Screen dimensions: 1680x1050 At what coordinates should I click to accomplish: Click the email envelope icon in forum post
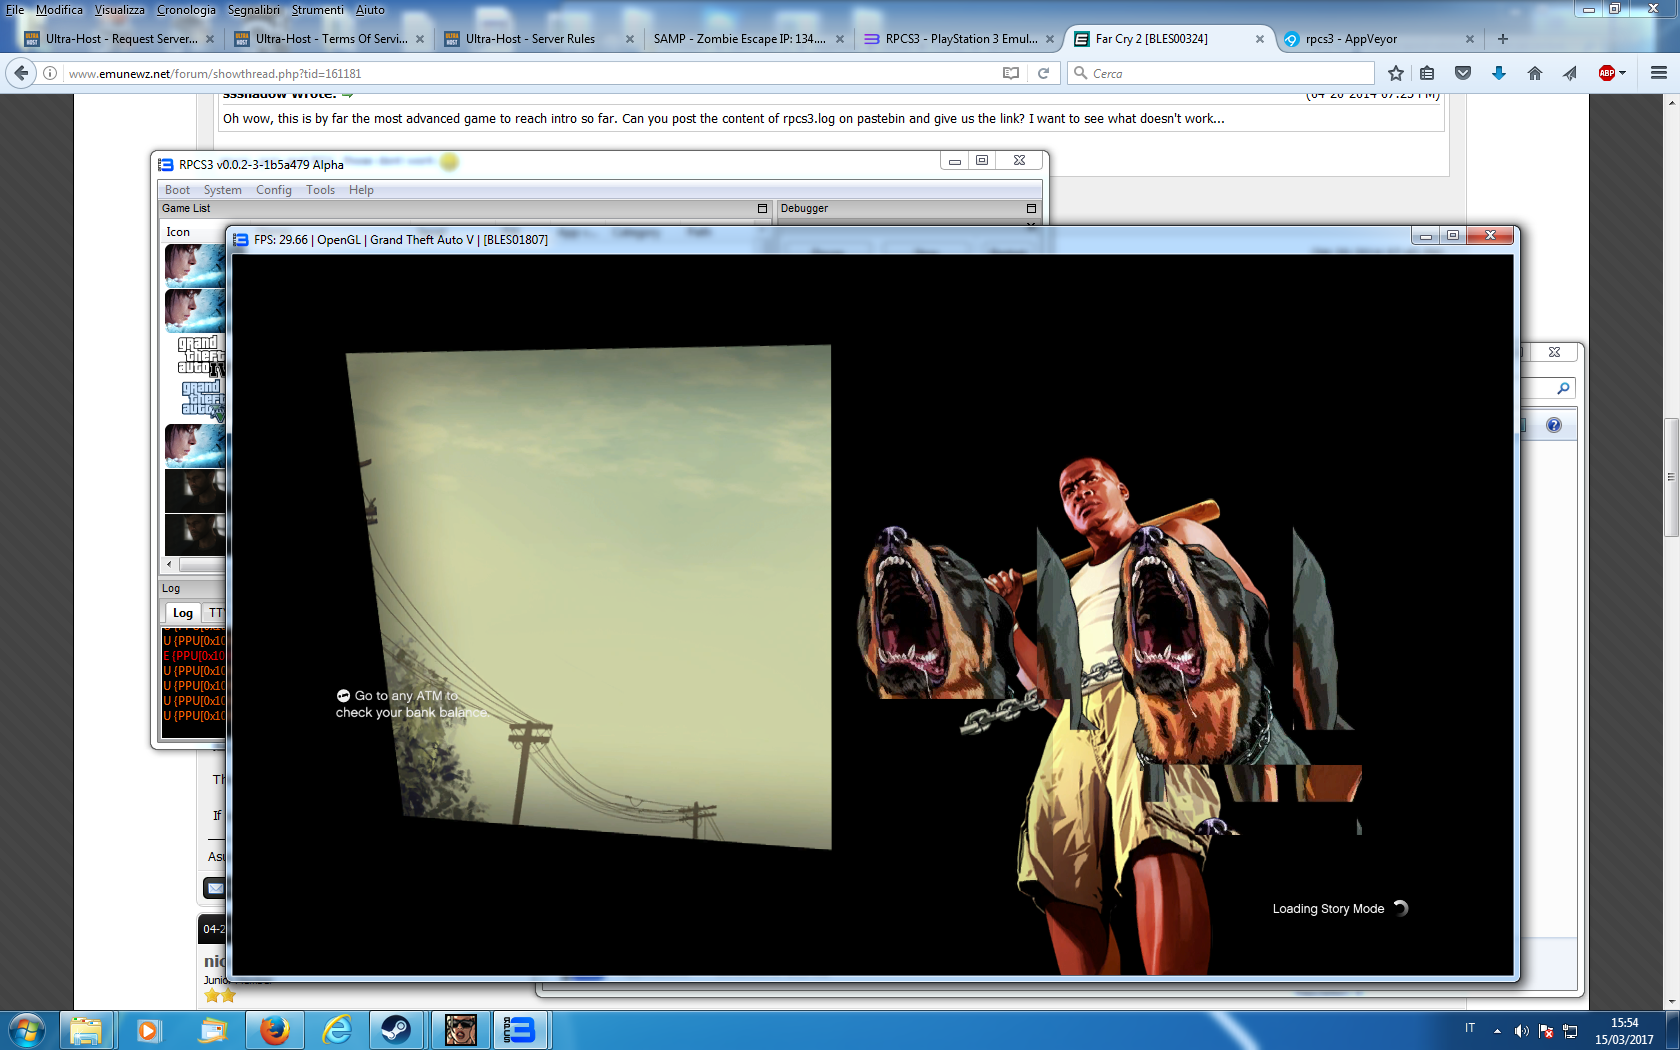(x=214, y=888)
